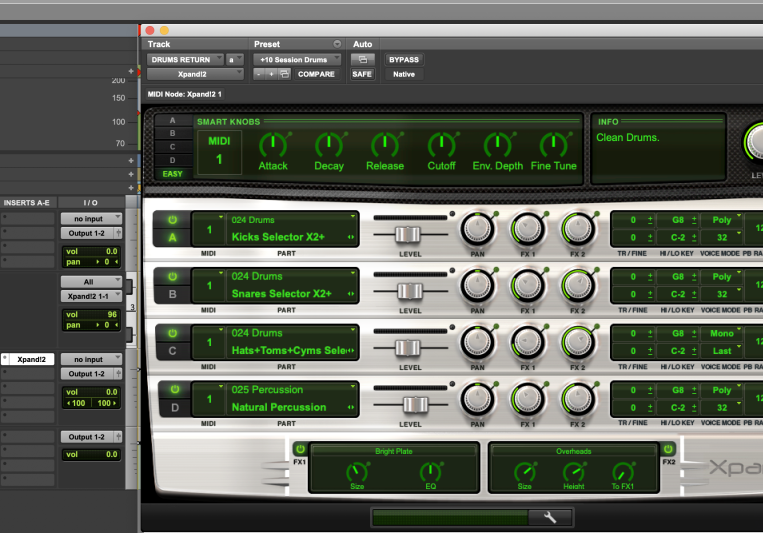Click the LEVEL slider of part A
Screen dimensions: 763x533
pos(408,235)
